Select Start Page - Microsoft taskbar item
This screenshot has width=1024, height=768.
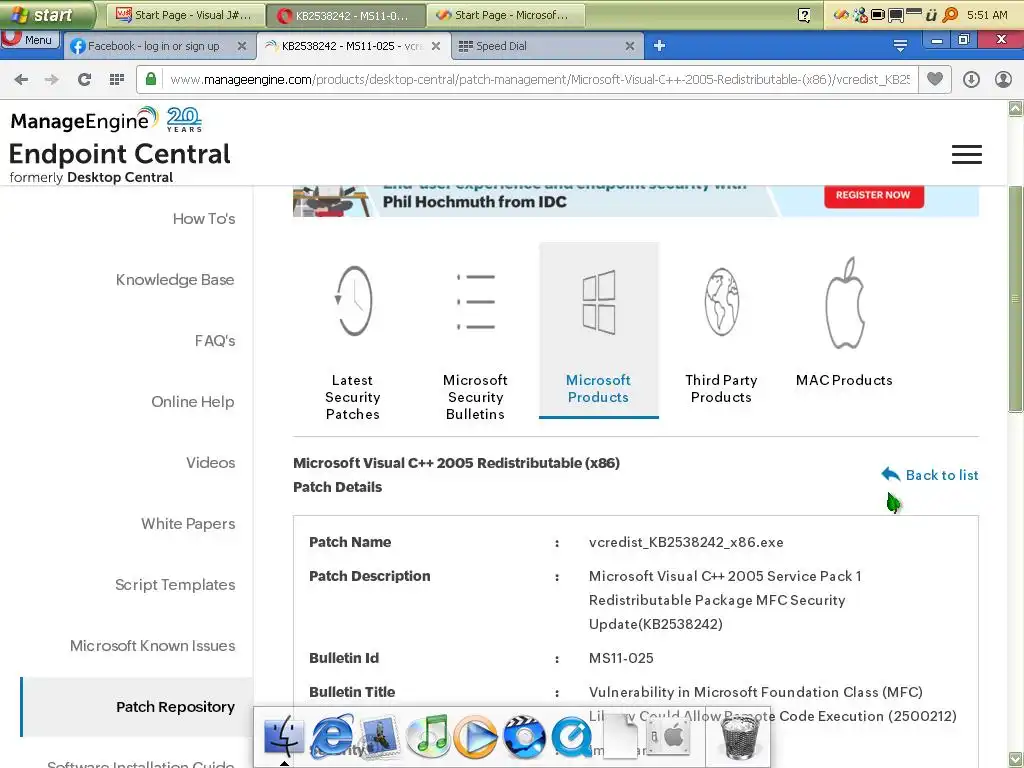(505, 14)
